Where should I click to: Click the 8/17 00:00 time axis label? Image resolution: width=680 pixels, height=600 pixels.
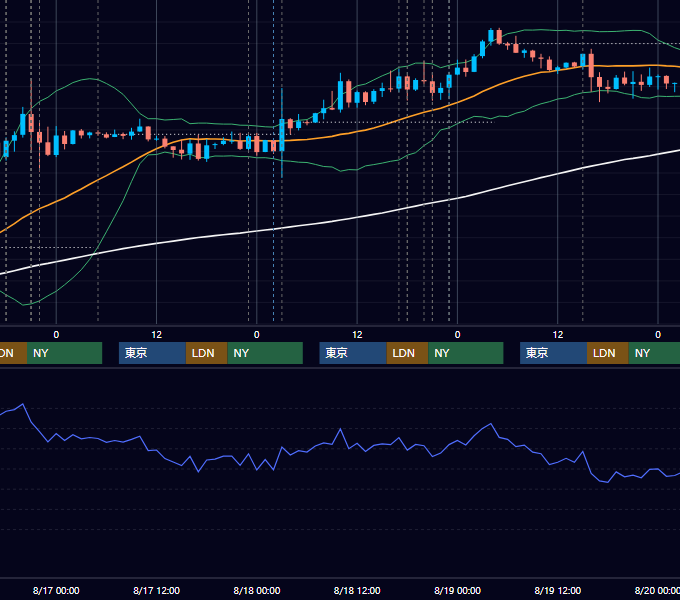pos(56,590)
